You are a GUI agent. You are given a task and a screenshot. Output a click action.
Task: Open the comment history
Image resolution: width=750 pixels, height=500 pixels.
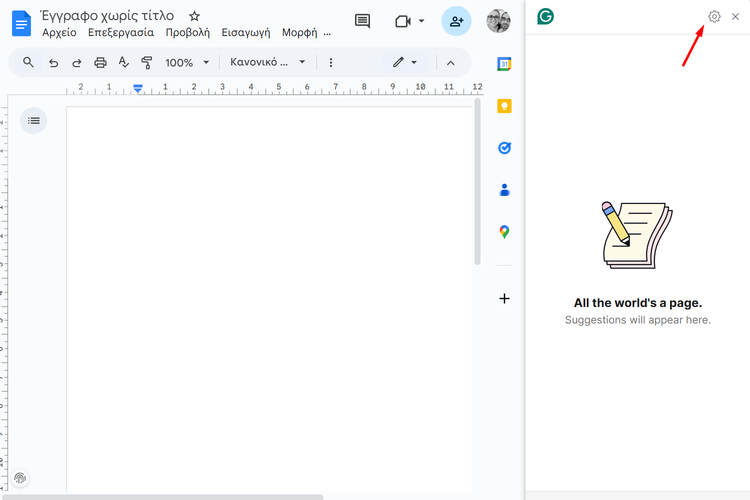[362, 21]
